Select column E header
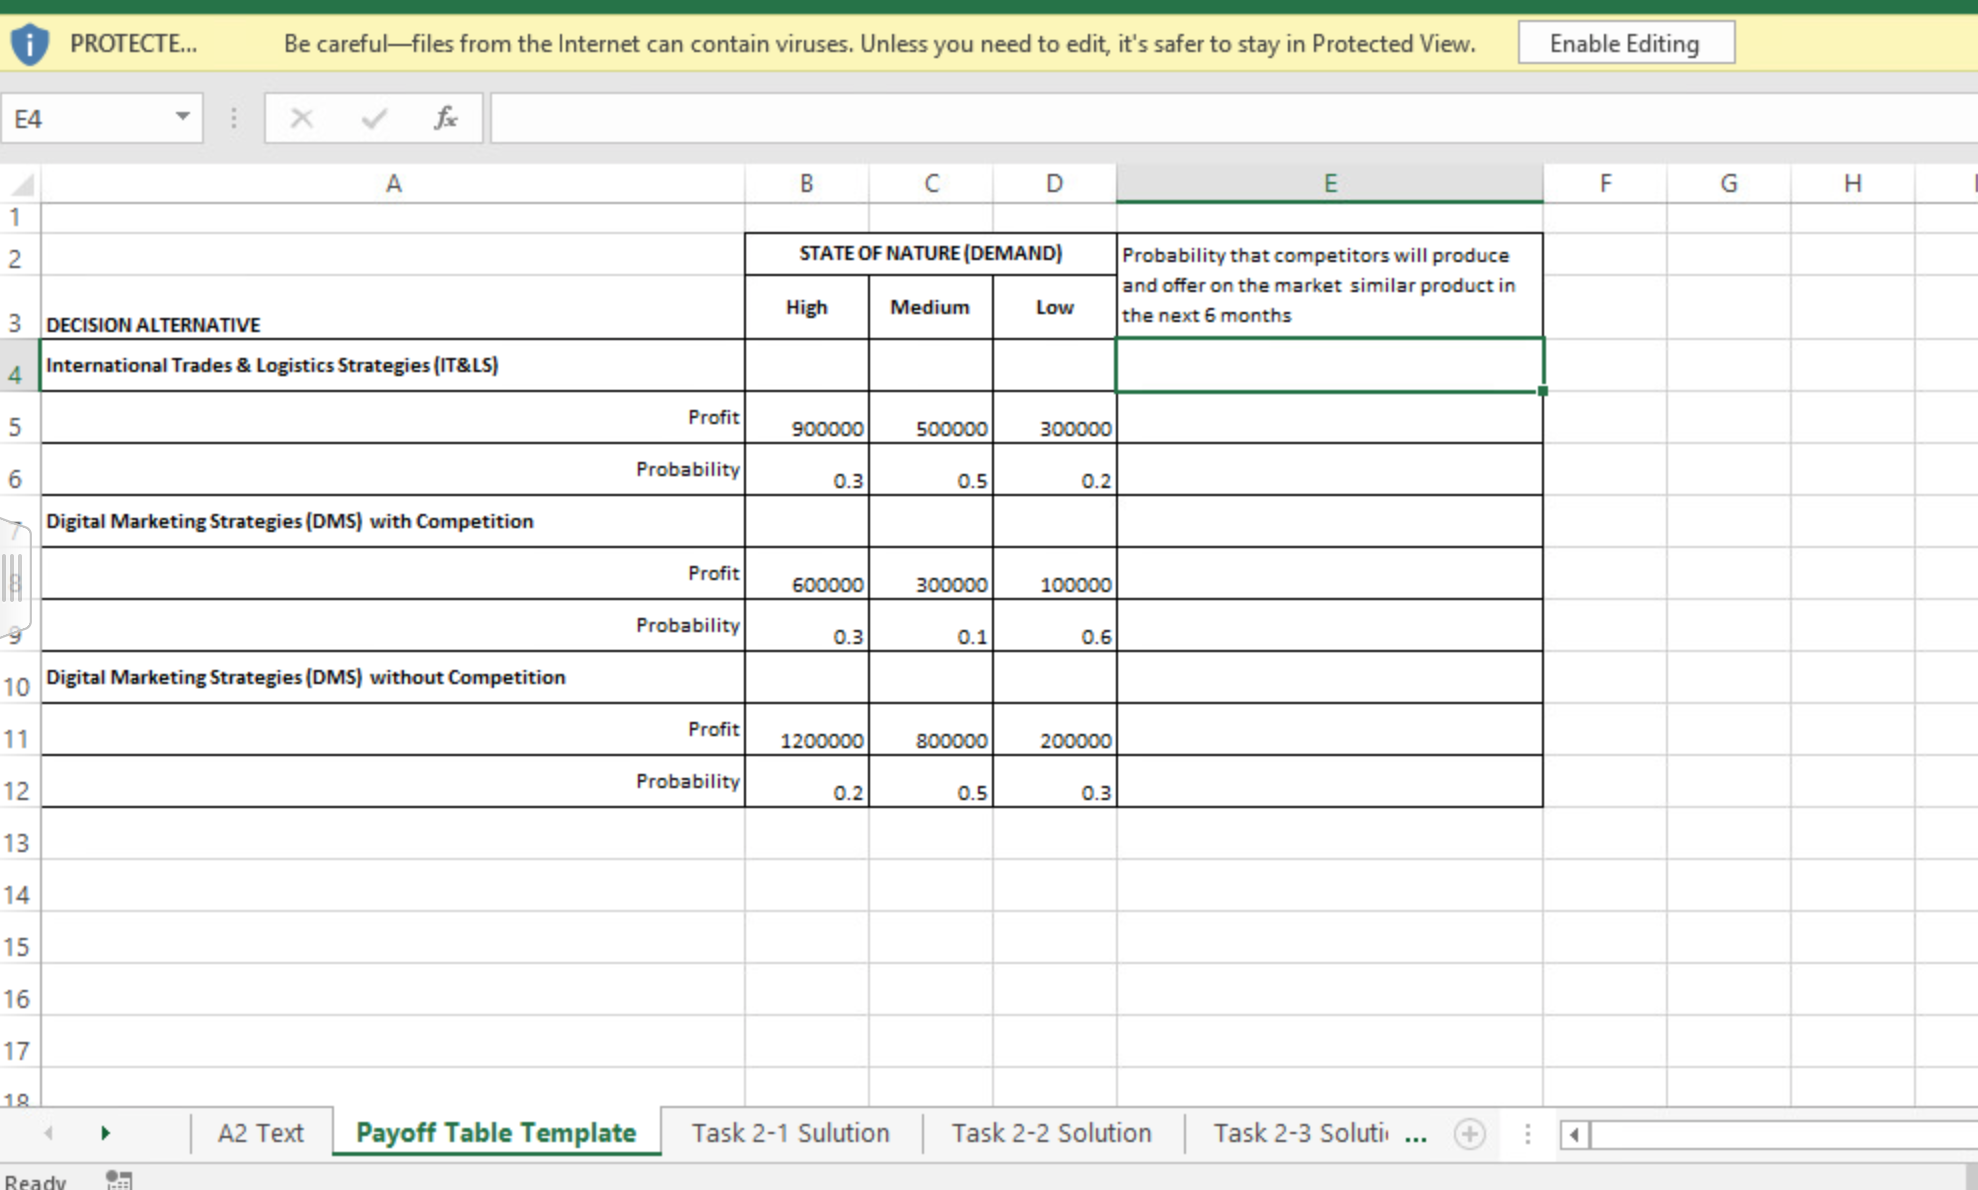The height and width of the screenshot is (1190, 1978). click(x=1330, y=184)
